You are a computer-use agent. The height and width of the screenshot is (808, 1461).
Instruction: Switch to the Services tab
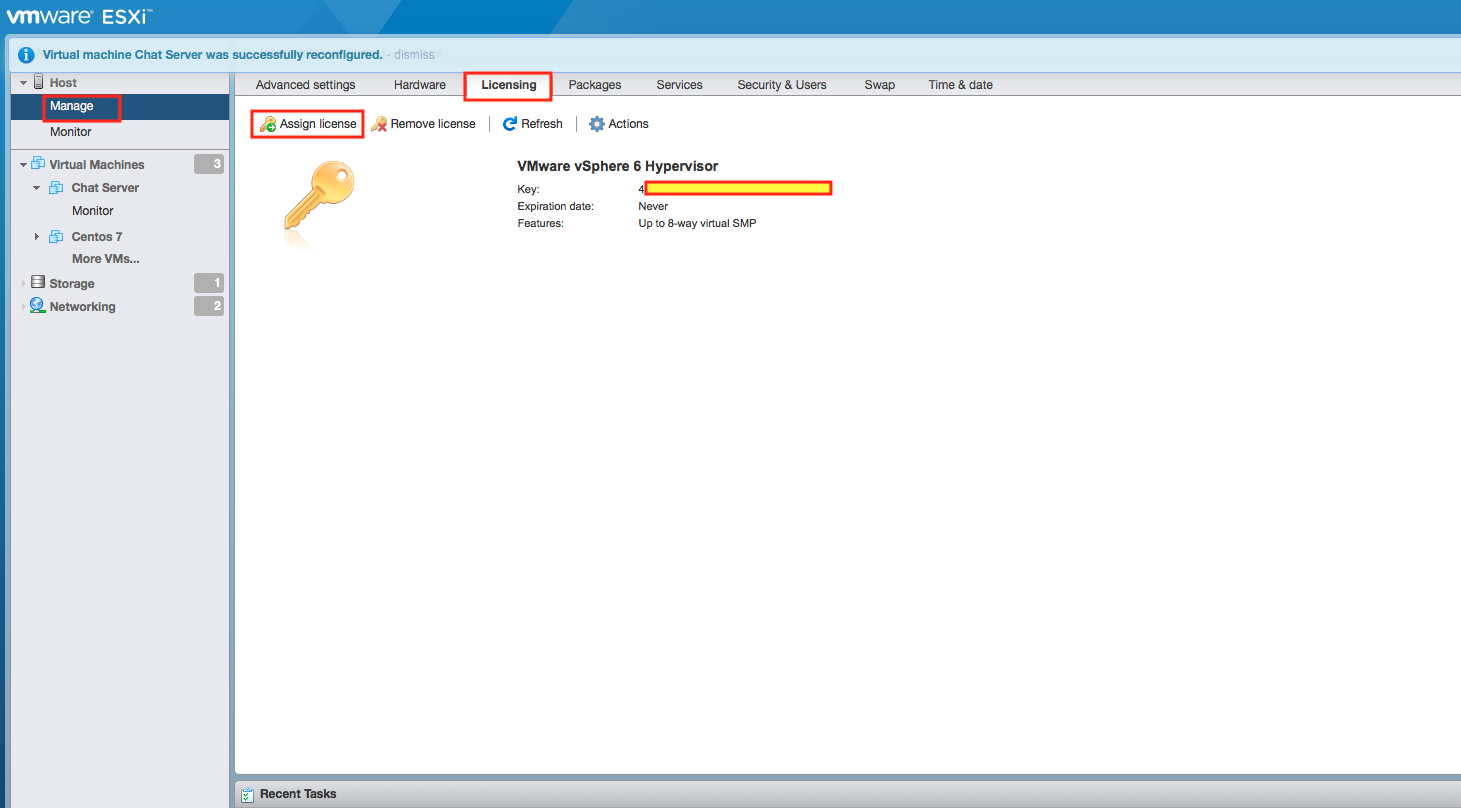[680, 85]
